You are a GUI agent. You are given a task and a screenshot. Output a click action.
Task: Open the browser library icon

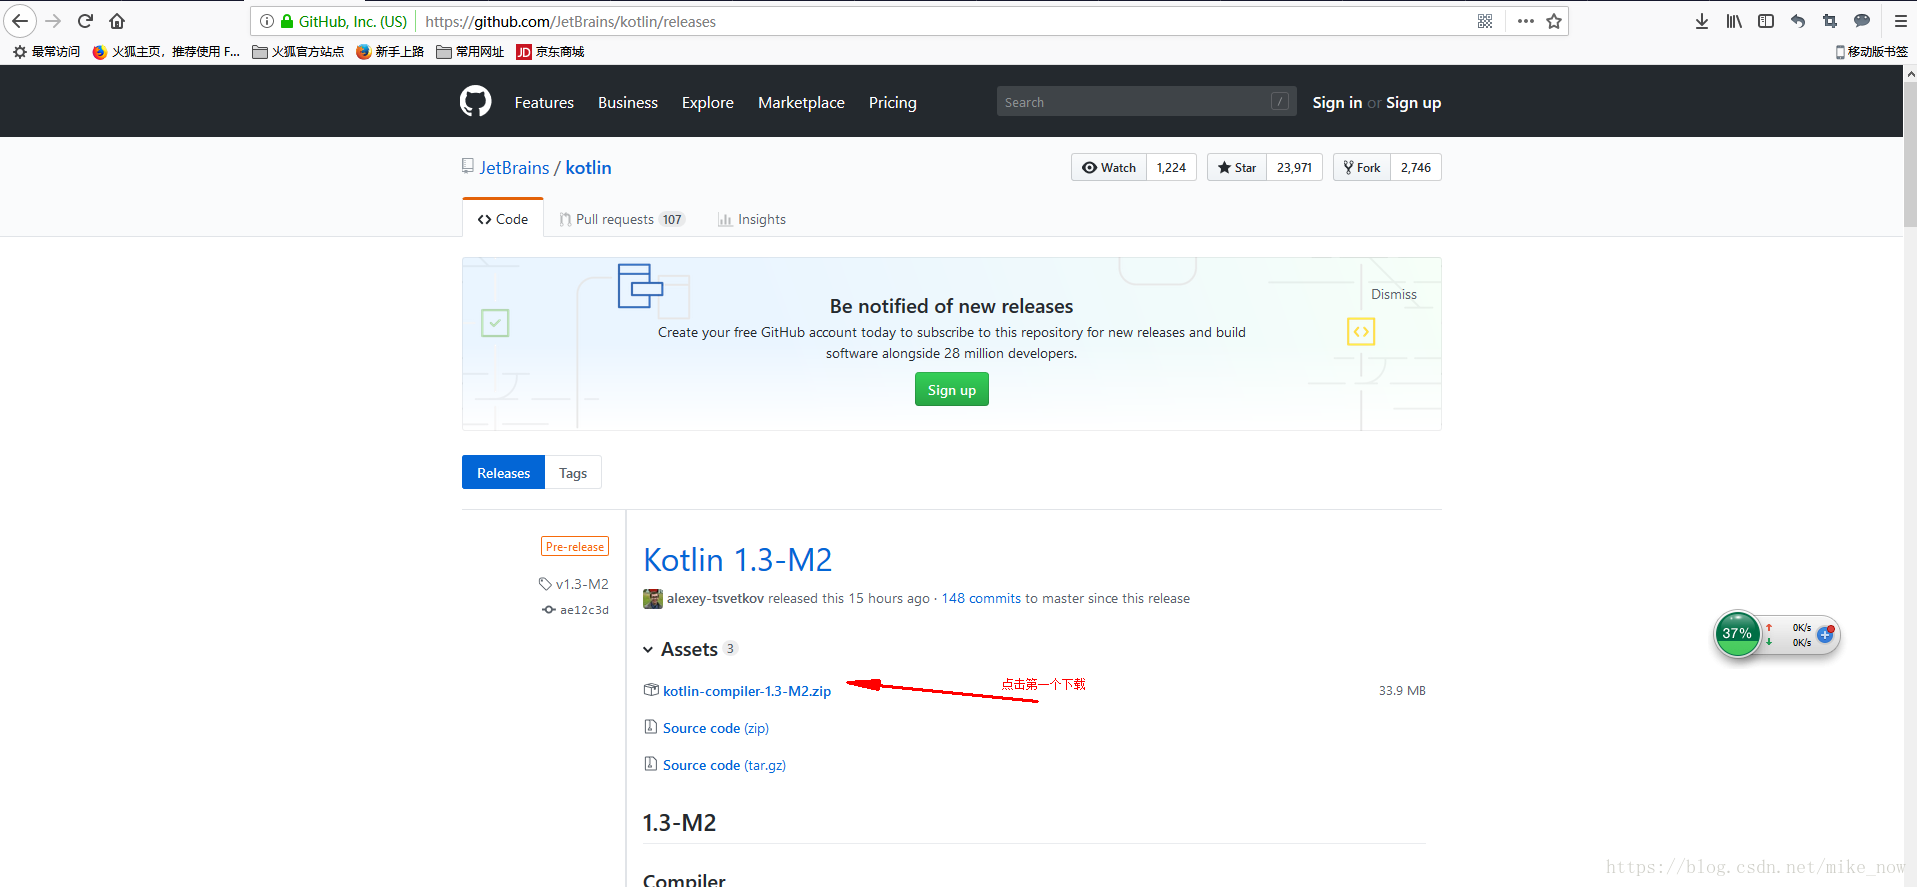[x=1734, y=21]
